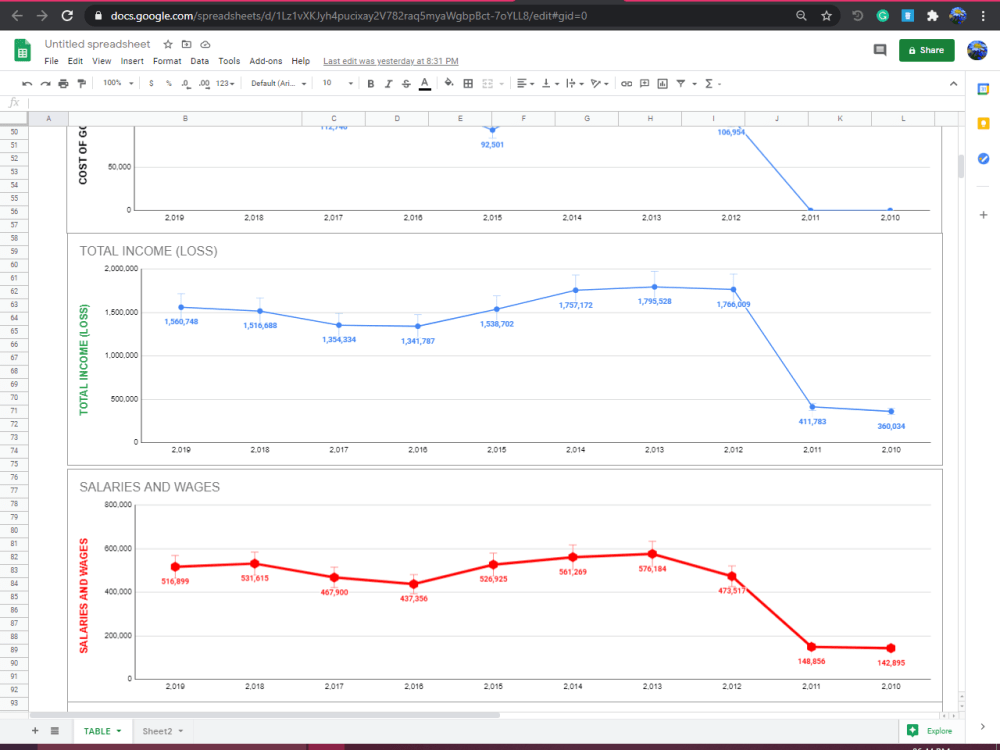This screenshot has width=1000, height=750.
Task: Open the Borders tool
Action: pos(467,83)
